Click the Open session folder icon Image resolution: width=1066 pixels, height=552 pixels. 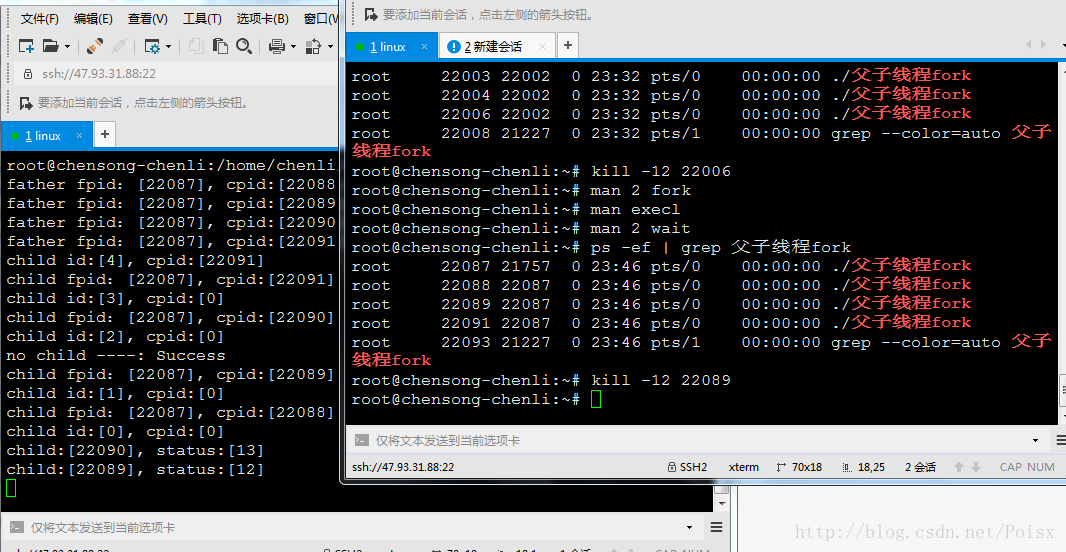(x=50, y=46)
